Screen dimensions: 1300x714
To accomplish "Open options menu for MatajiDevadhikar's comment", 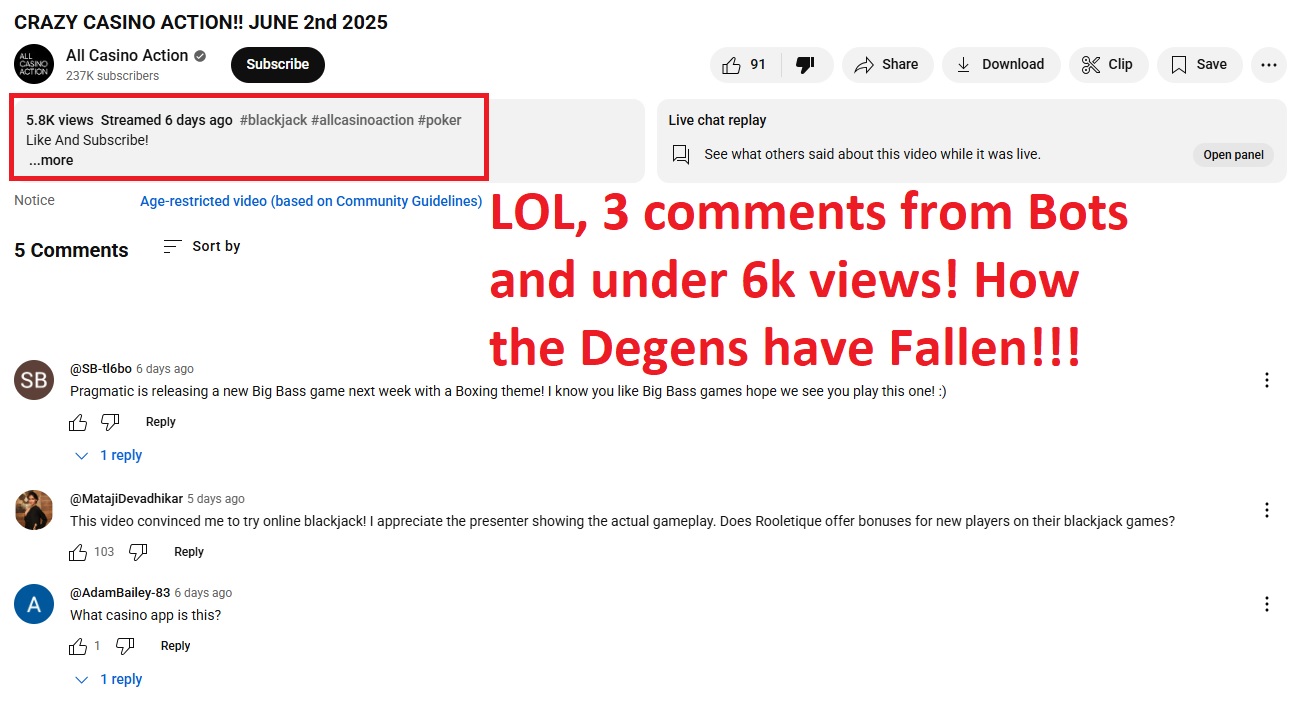I will [x=1266, y=510].
